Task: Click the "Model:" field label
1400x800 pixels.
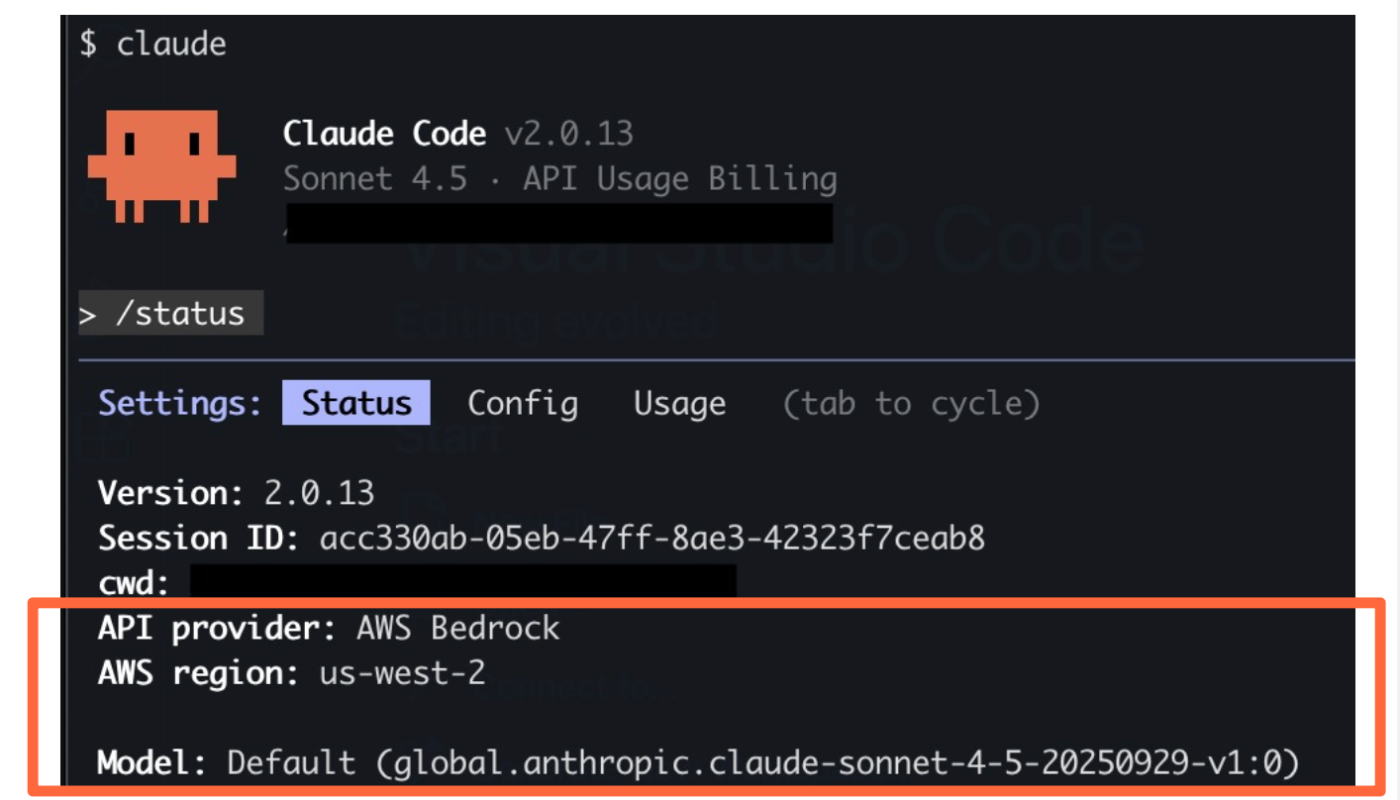Action: point(152,764)
